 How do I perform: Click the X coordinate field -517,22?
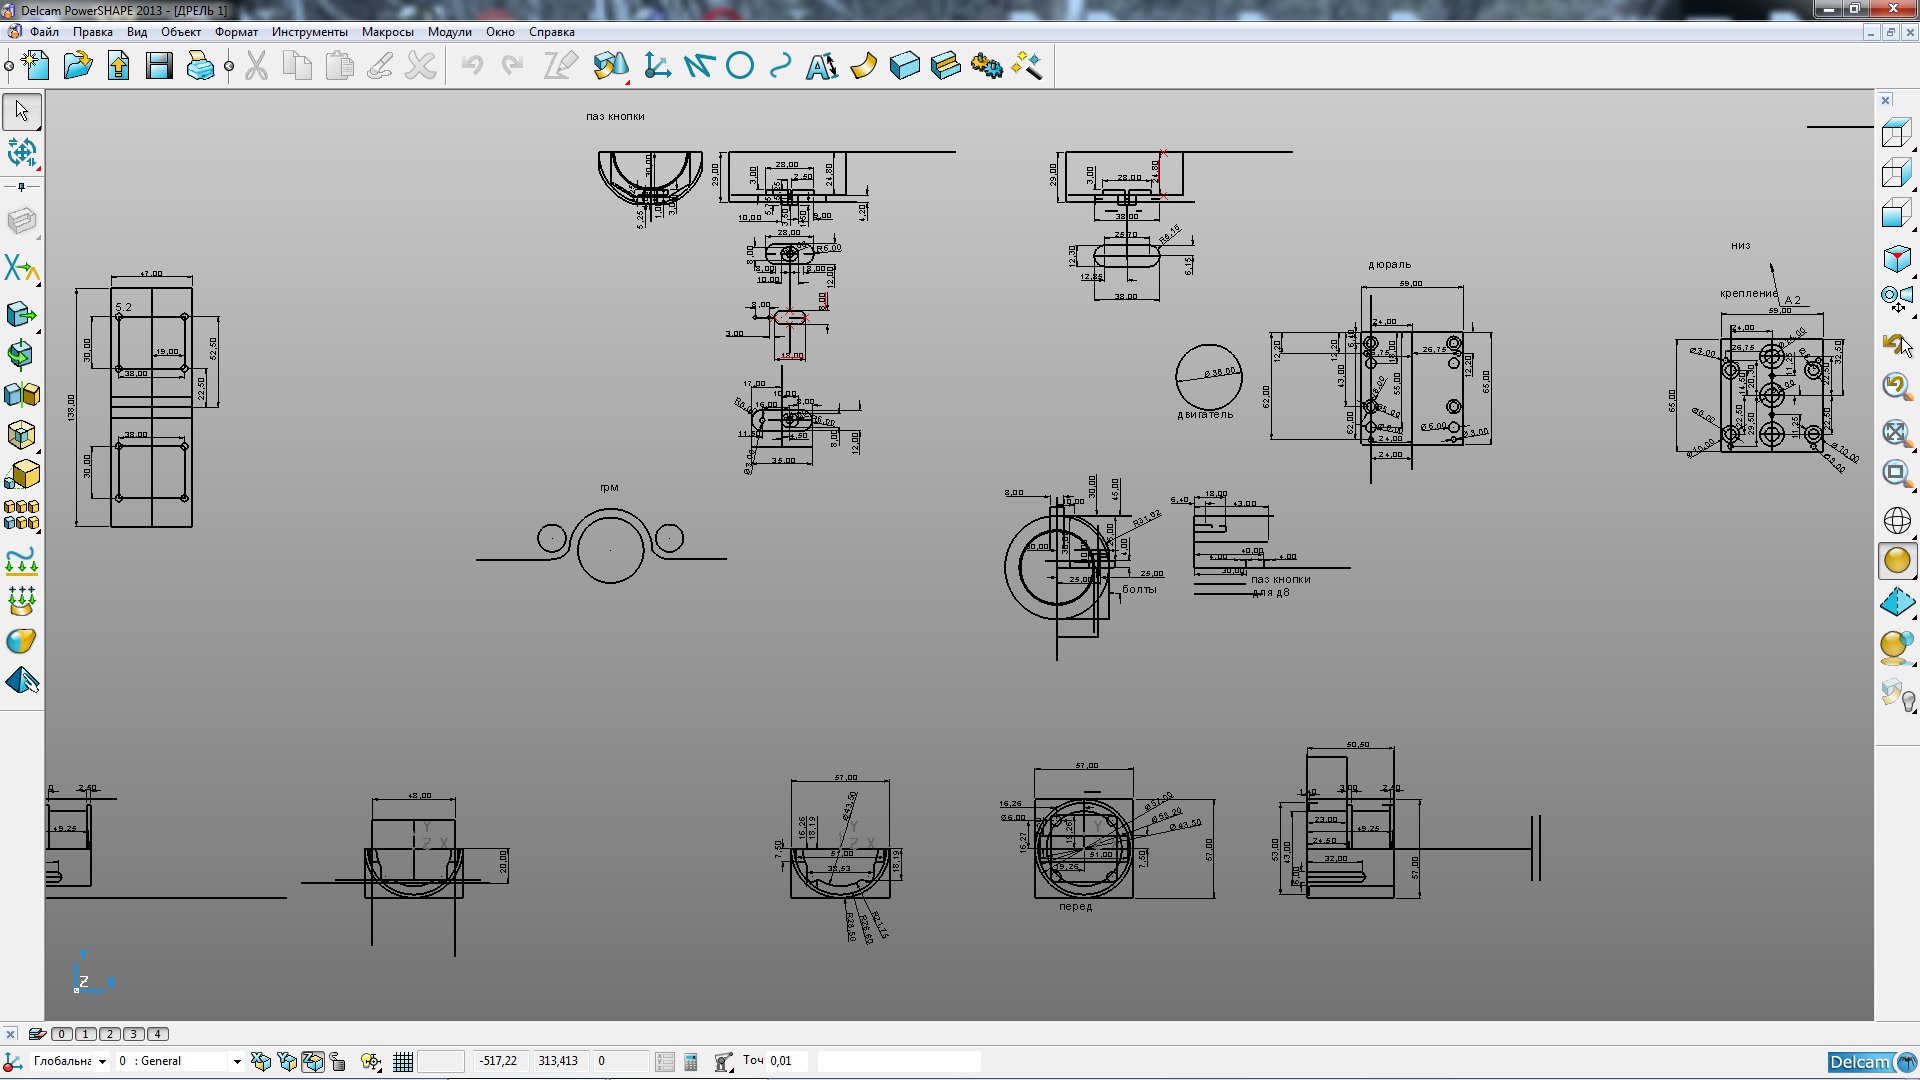point(499,1061)
